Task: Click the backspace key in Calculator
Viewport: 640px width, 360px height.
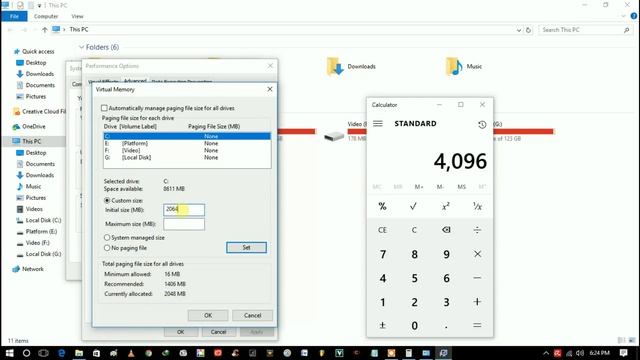Action: 446,230
